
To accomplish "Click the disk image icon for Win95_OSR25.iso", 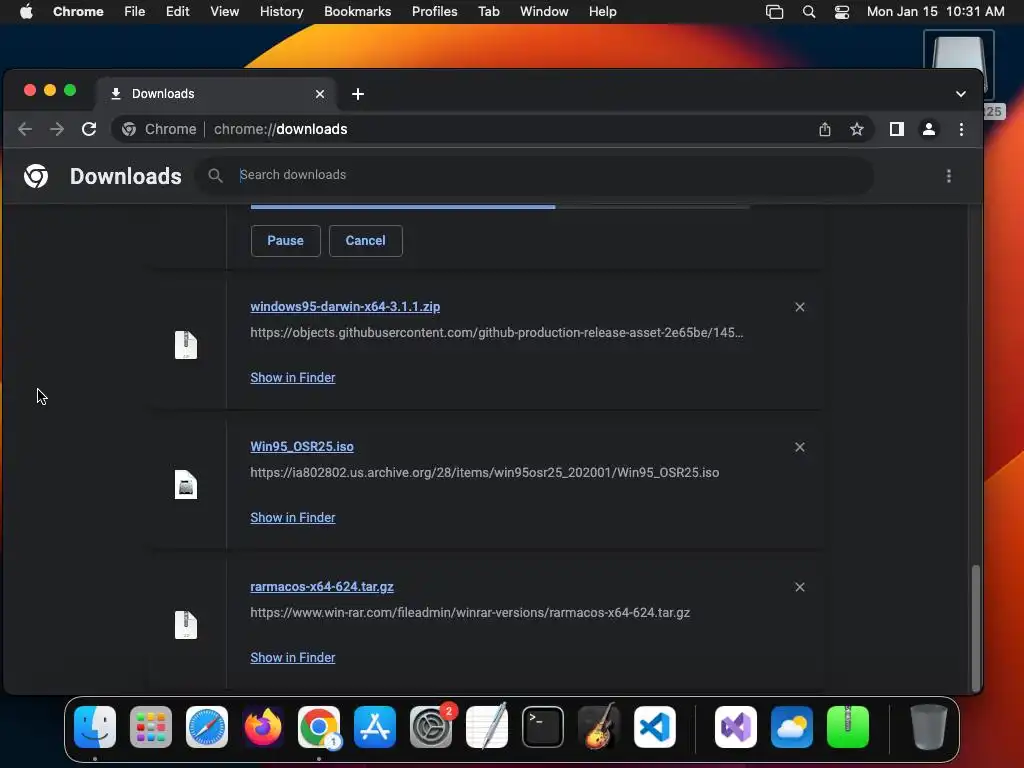I will (185, 485).
